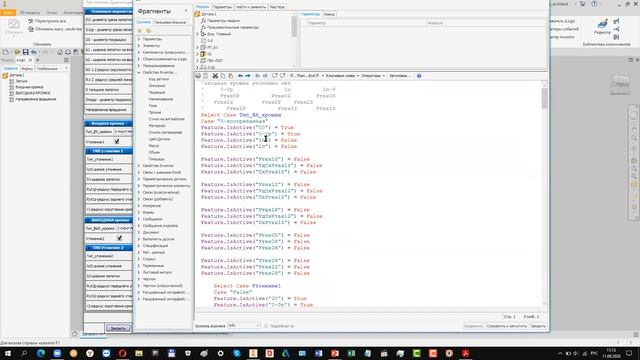Viewport: 640px width, 360px height.
Task: Click the Имена tab next to Параметры
Action: [x=329, y=14]
